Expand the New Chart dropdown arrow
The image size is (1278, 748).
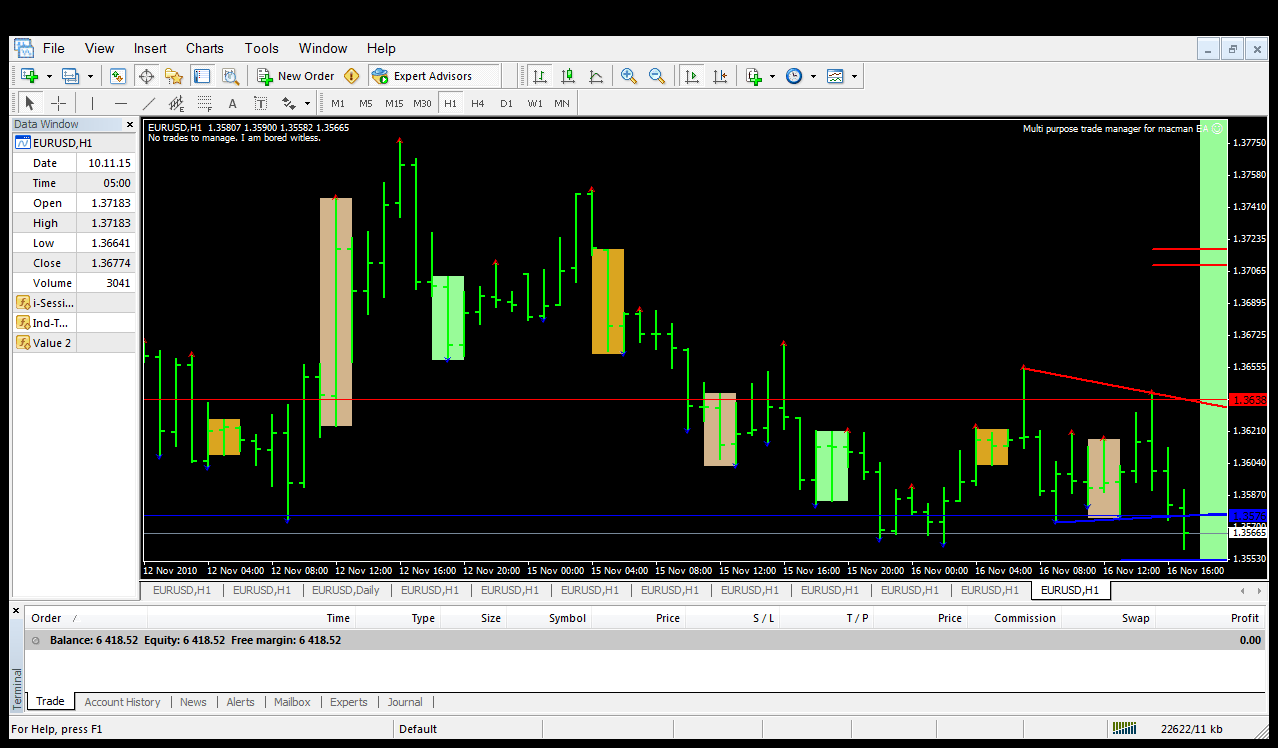[49, 76]
